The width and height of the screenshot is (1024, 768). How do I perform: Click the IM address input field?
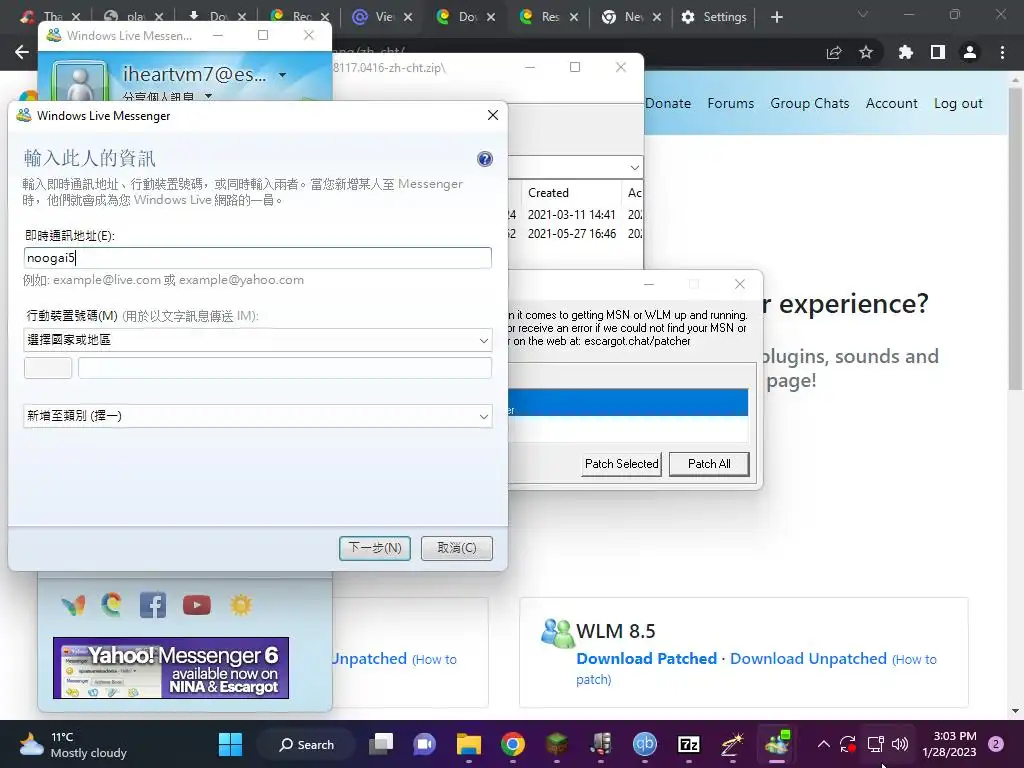coord(257,258)
